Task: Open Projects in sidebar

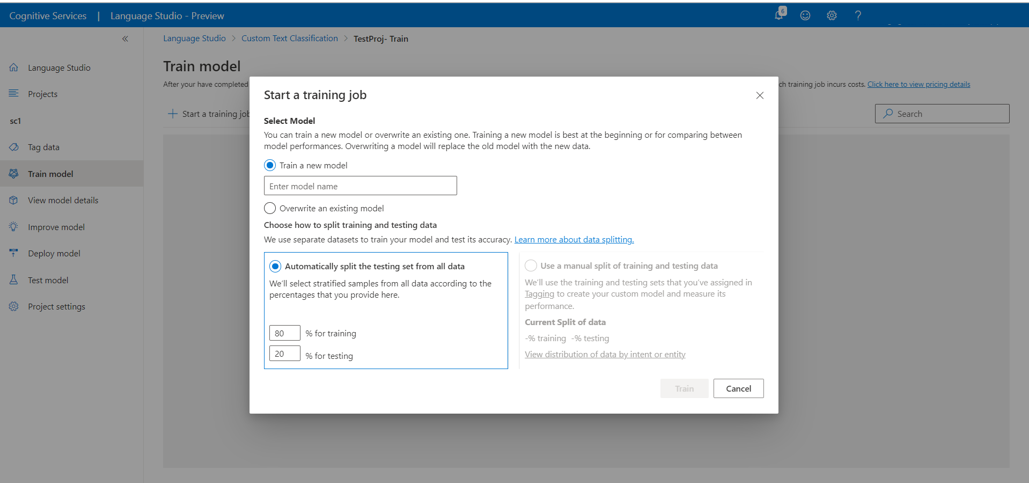Action: pos(43,94)
